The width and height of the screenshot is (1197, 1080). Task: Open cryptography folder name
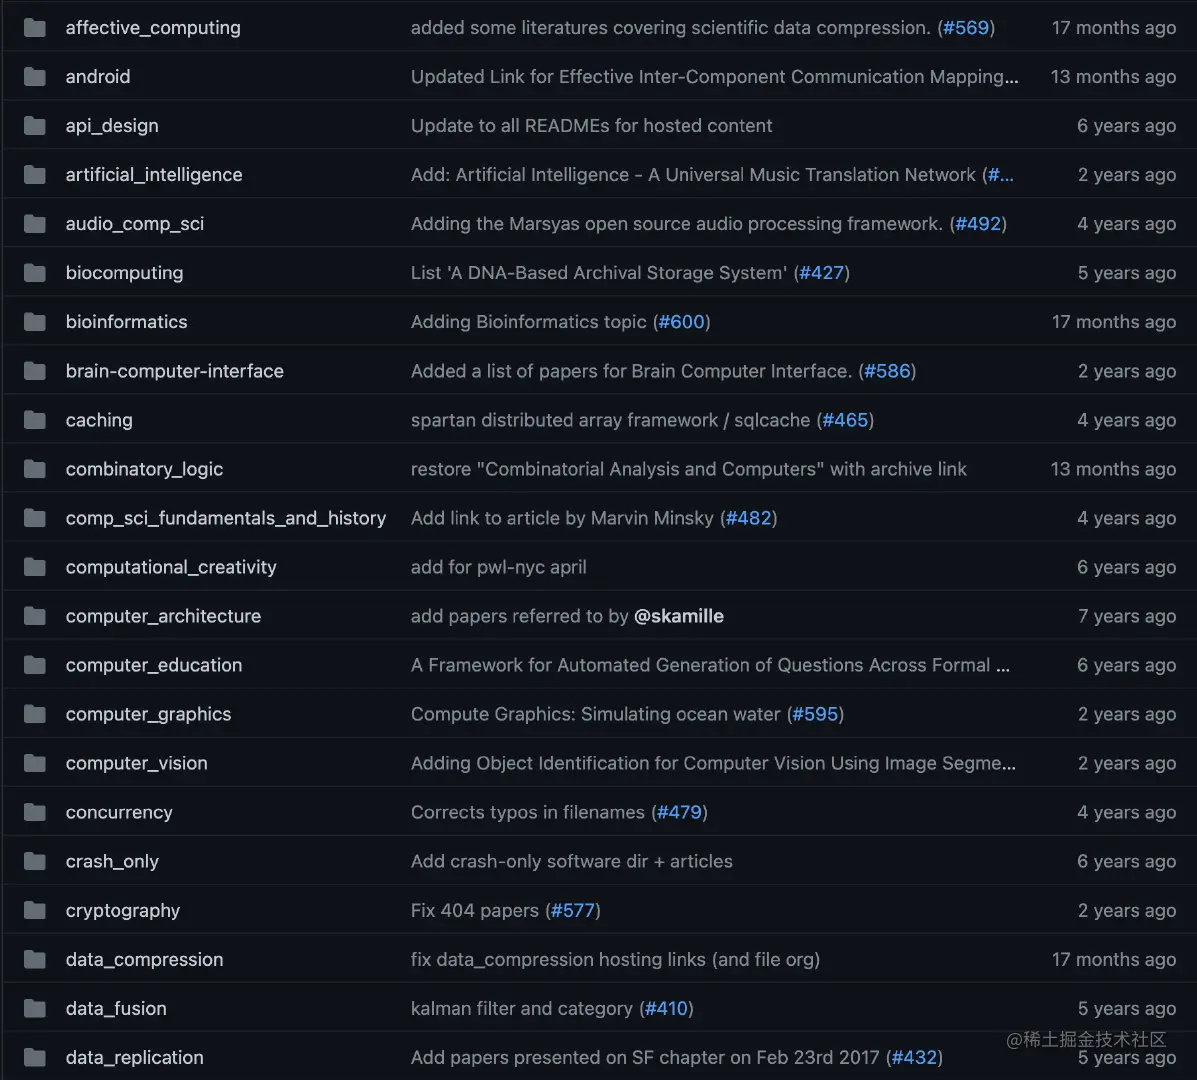tap(123, 911)
